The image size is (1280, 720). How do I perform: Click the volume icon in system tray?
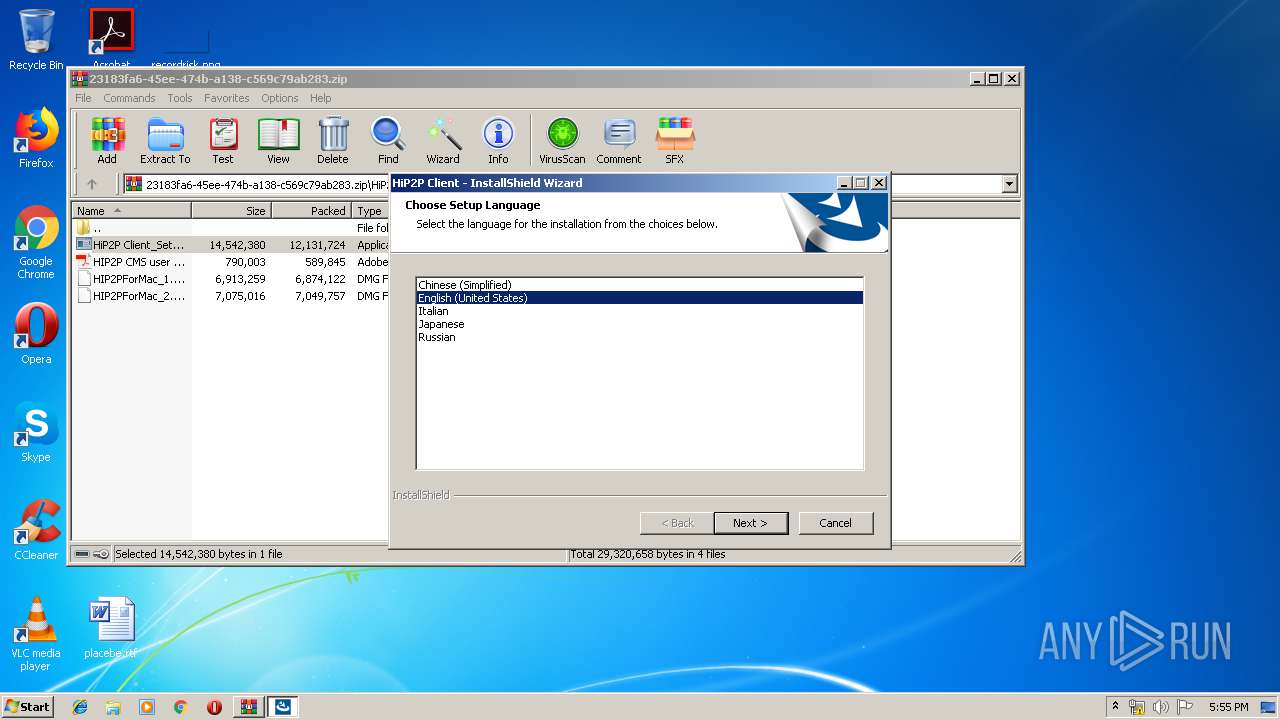(x=1161, y=707)
